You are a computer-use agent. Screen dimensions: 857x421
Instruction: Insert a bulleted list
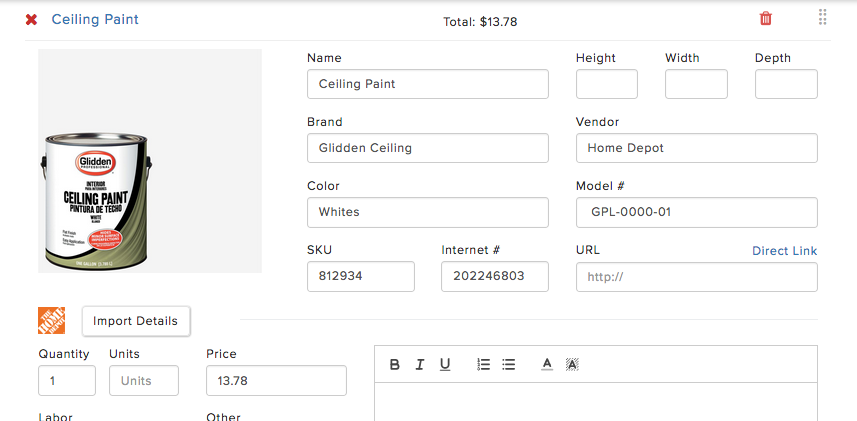(509, 364)
